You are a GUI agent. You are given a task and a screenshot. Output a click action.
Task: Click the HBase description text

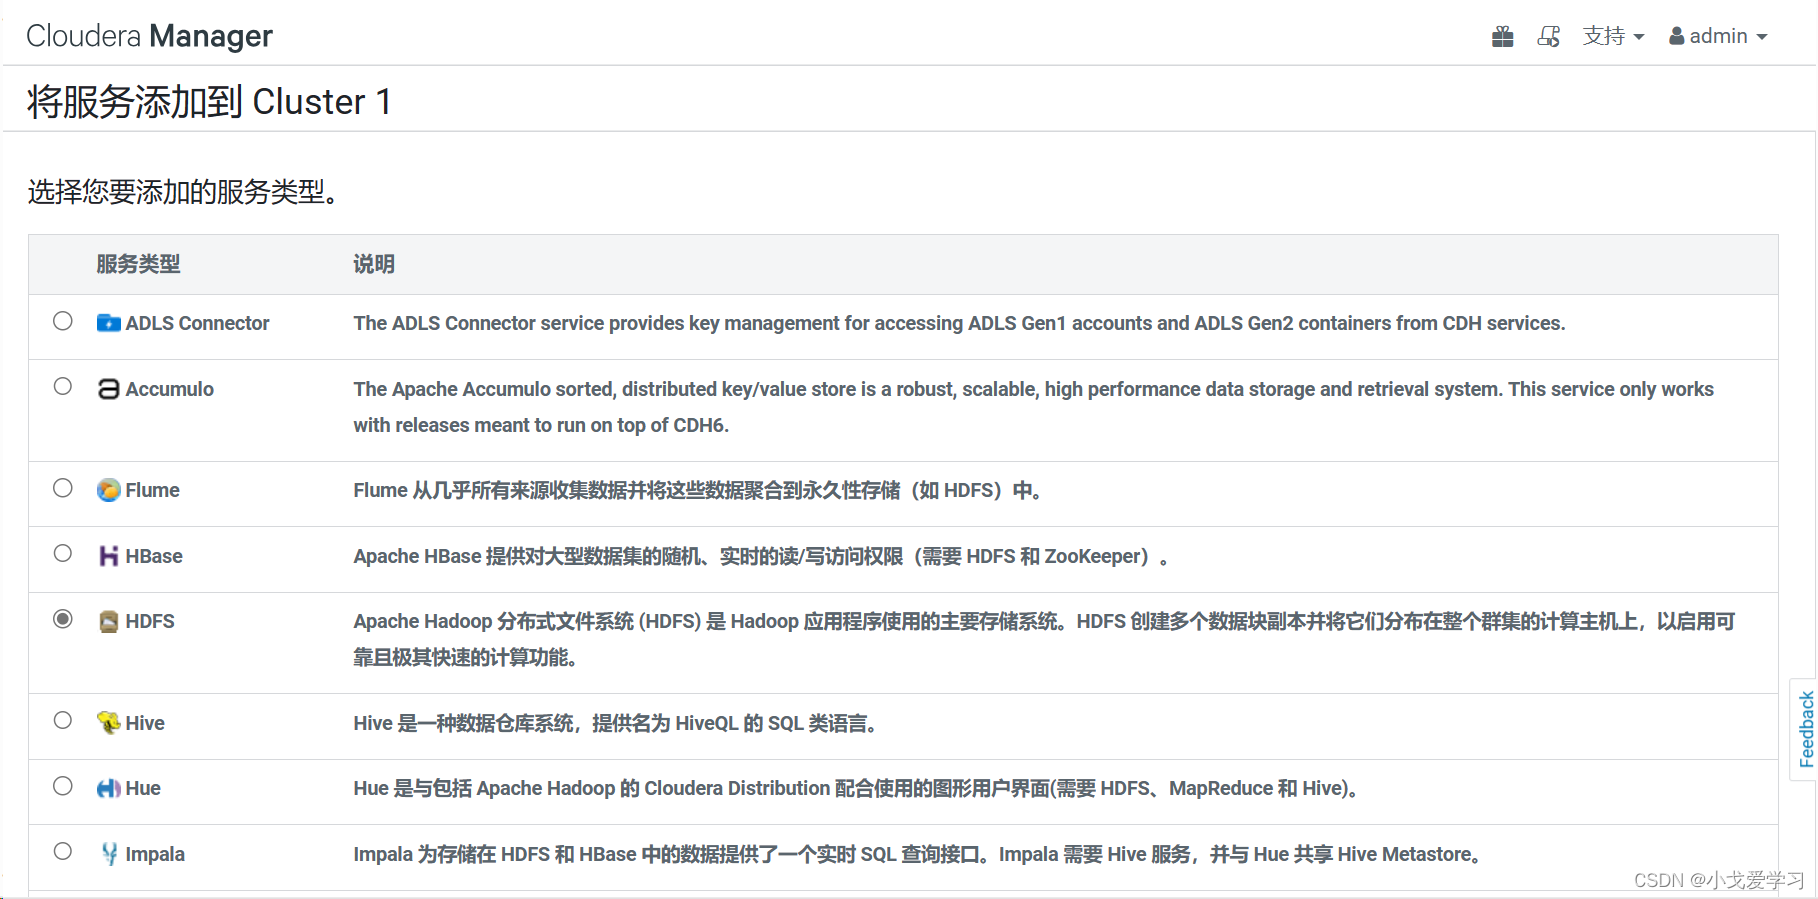[760, 556]
